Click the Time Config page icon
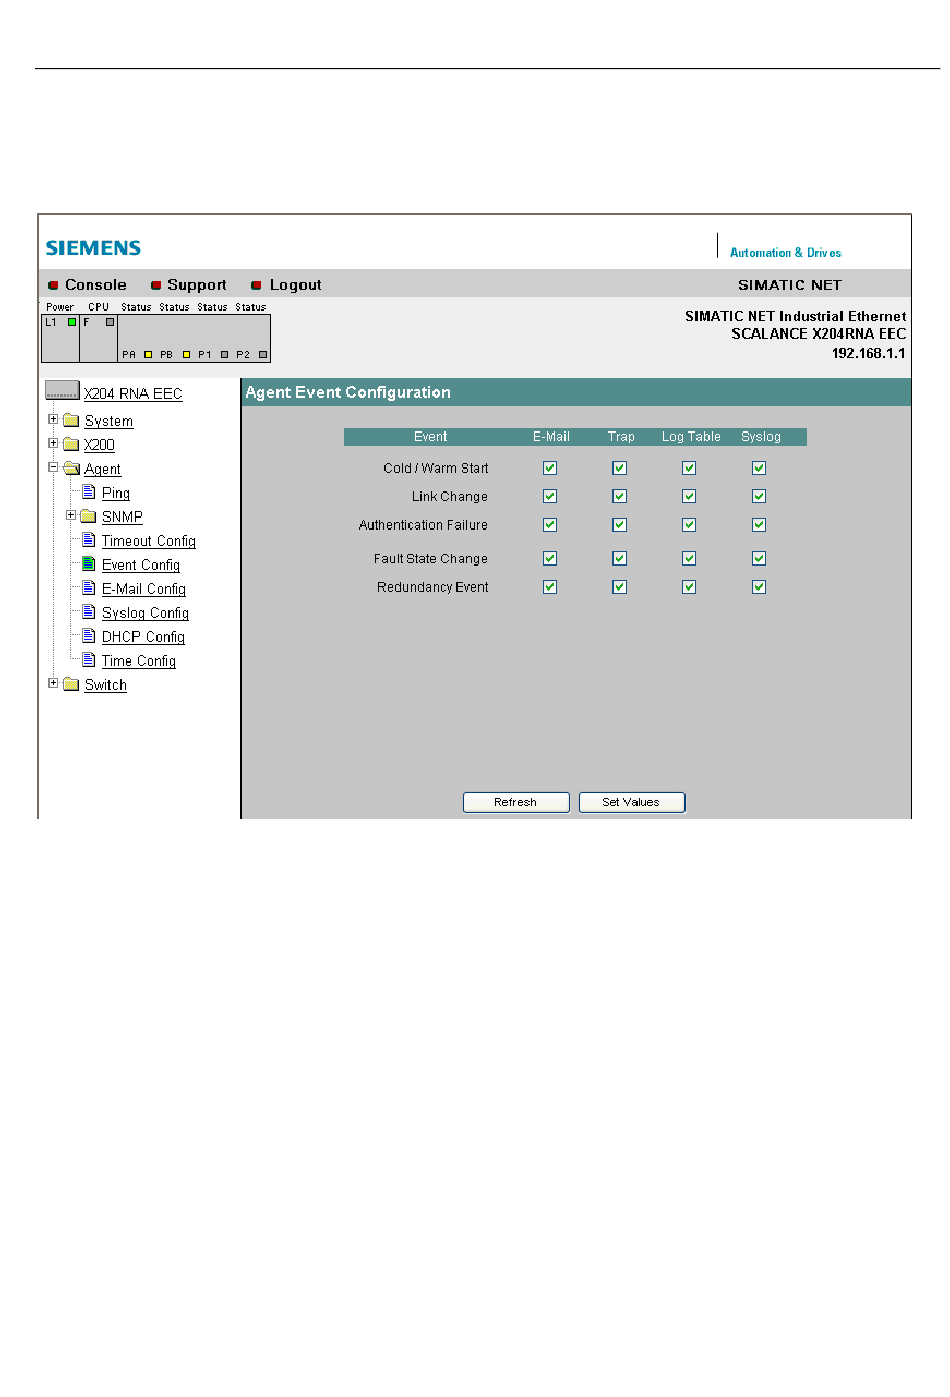The height and width of the screenshot is (1397, 950). click(x=89, y=660)
